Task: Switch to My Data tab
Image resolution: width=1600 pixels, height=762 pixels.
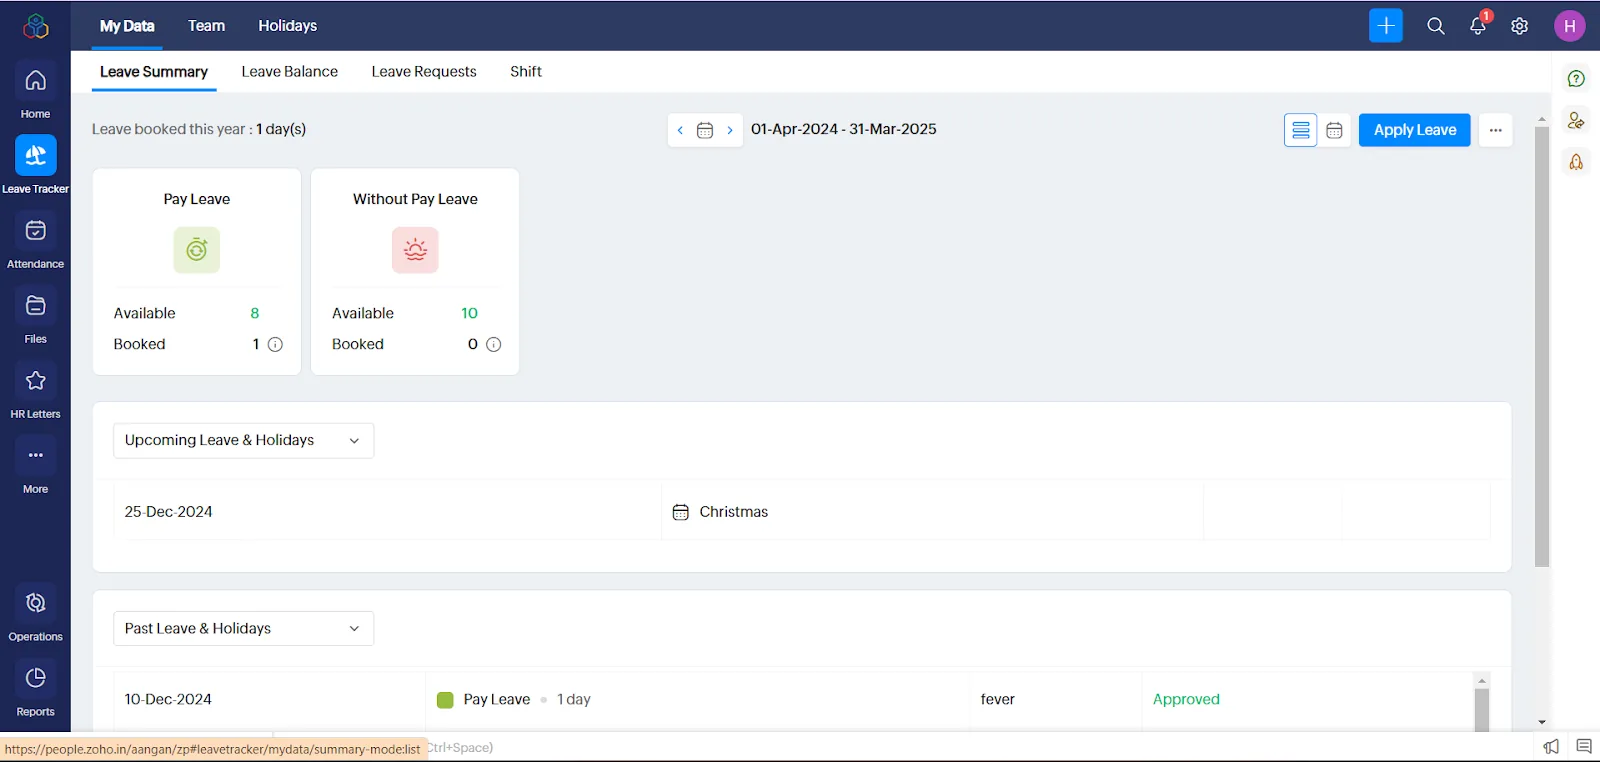Action: pos(127,26)
